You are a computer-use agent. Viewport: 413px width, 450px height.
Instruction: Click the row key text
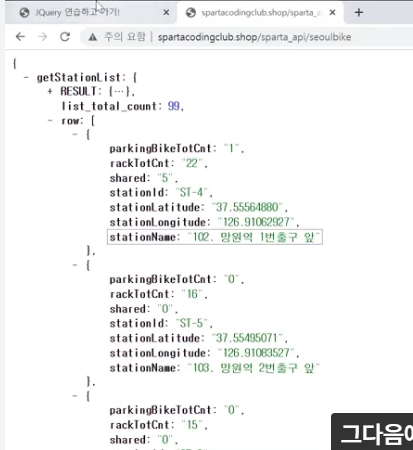click(x=70, y=121)
